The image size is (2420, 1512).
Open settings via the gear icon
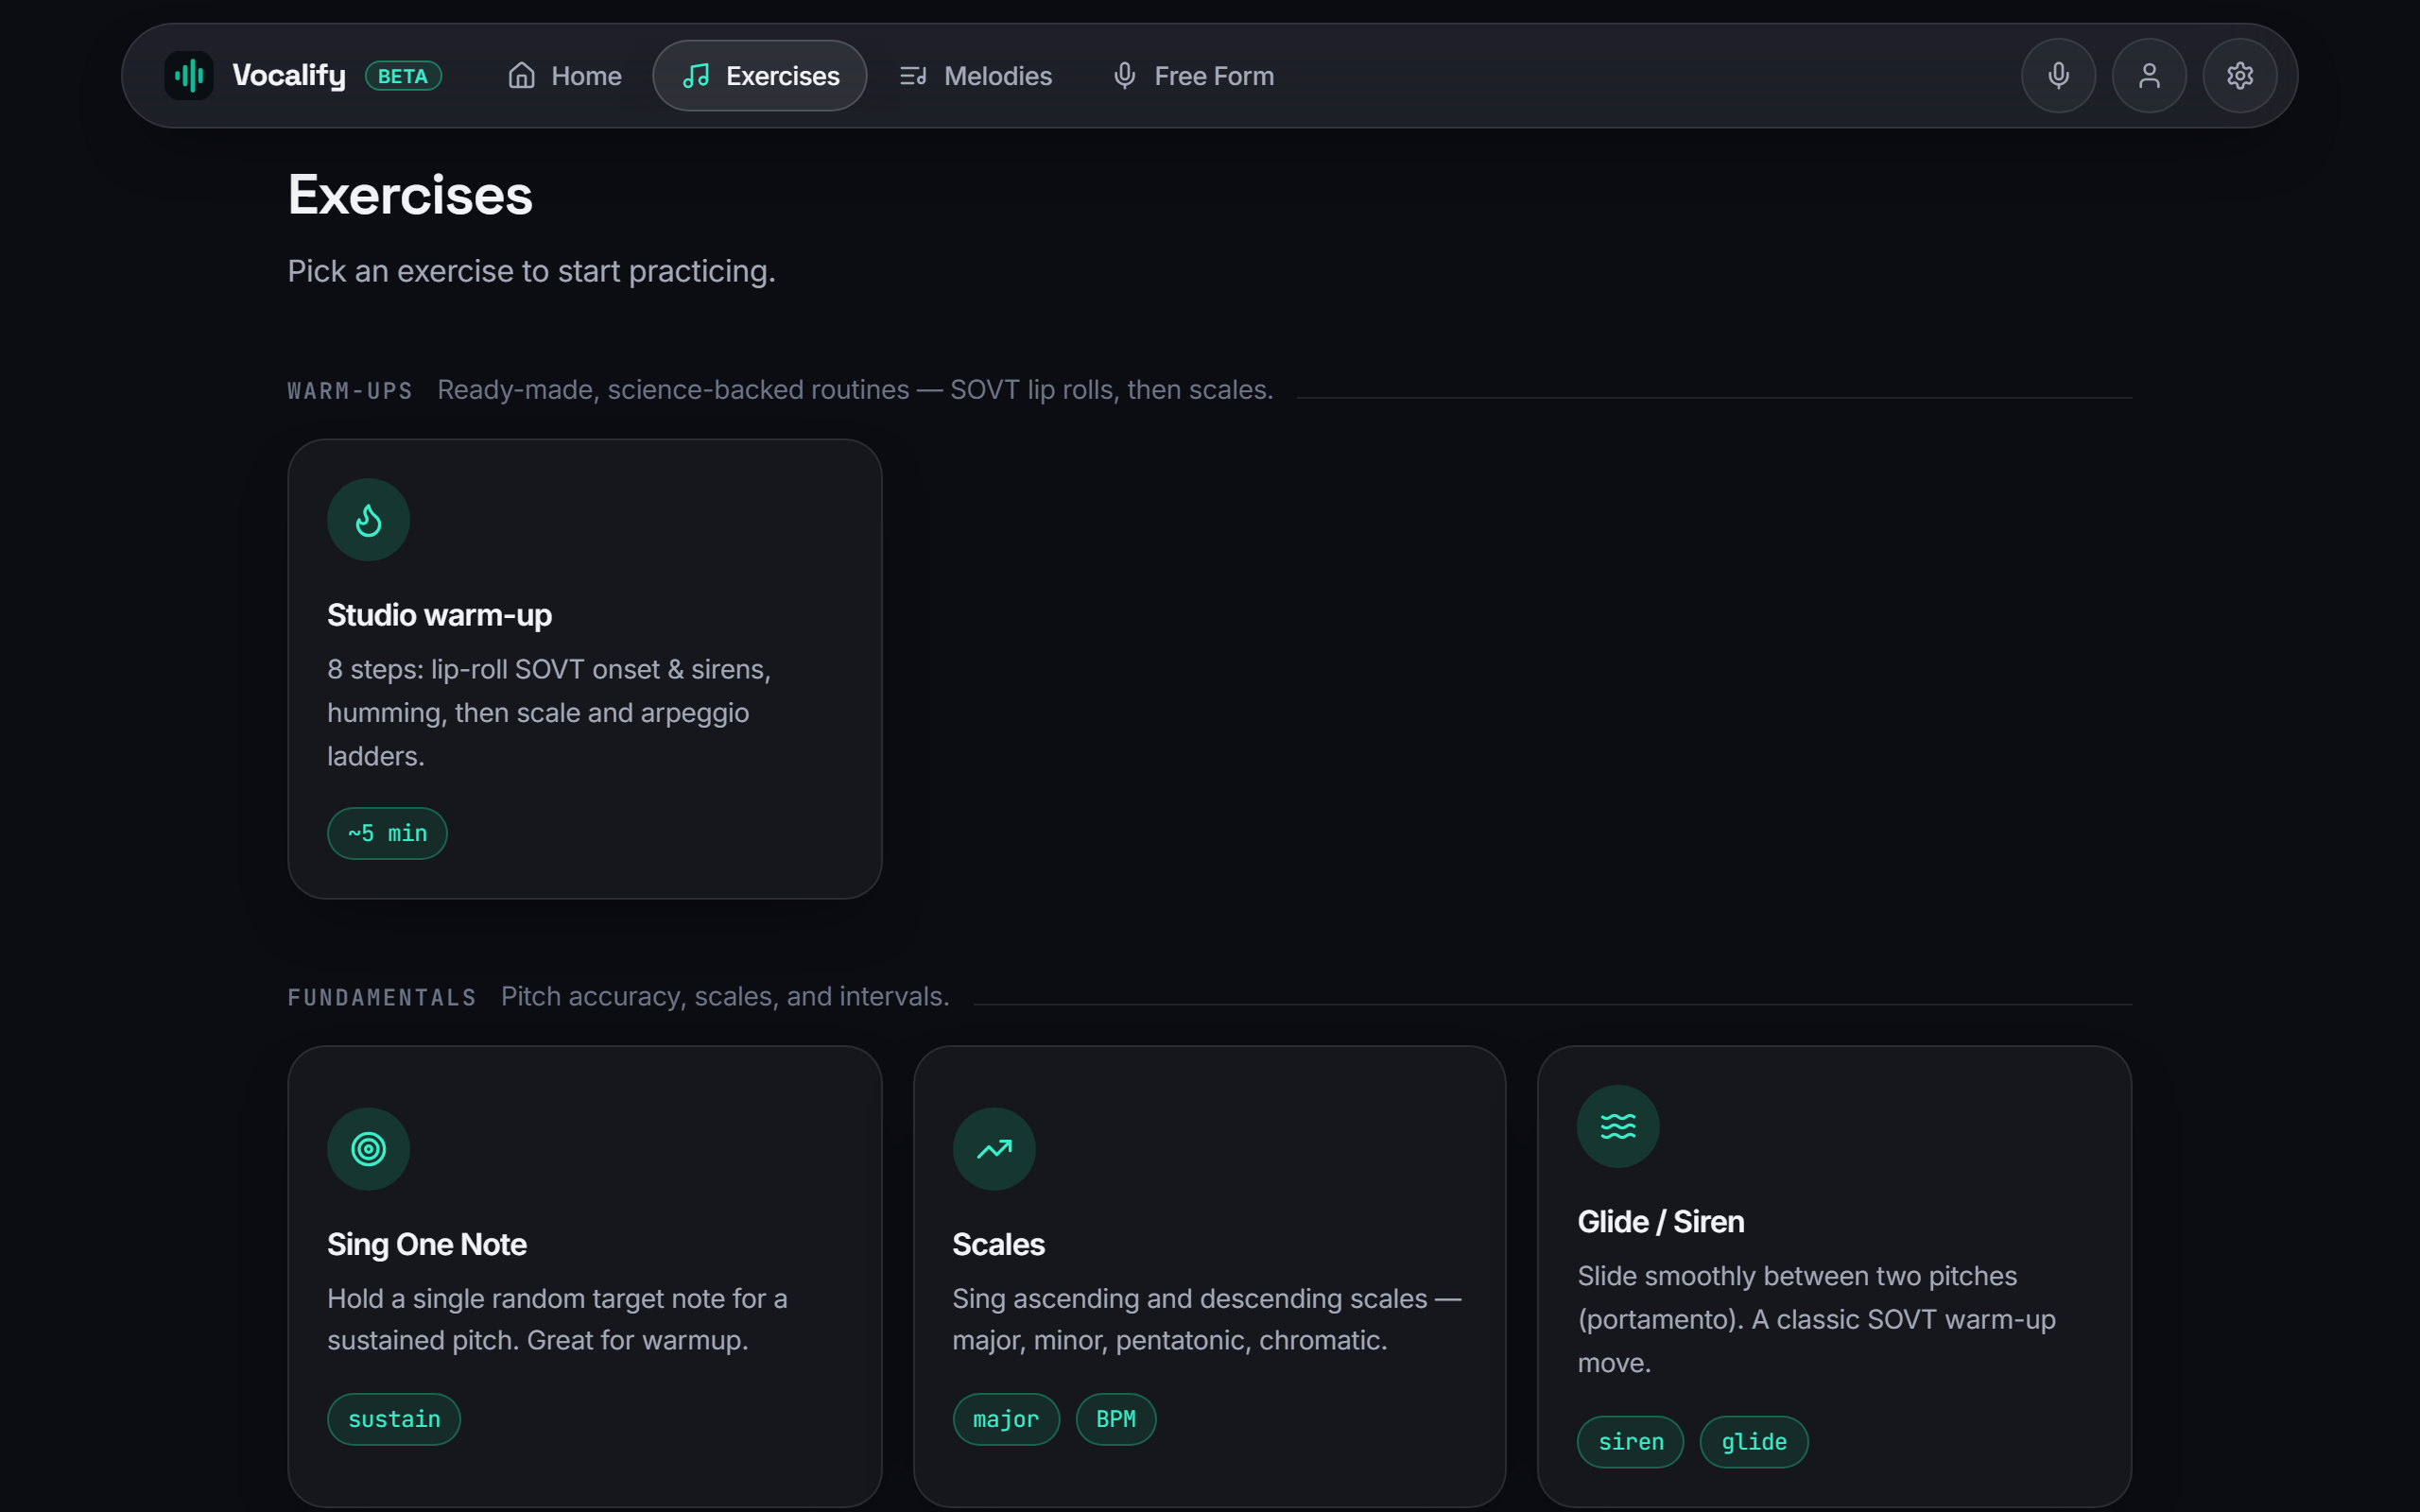[2240, 76]
